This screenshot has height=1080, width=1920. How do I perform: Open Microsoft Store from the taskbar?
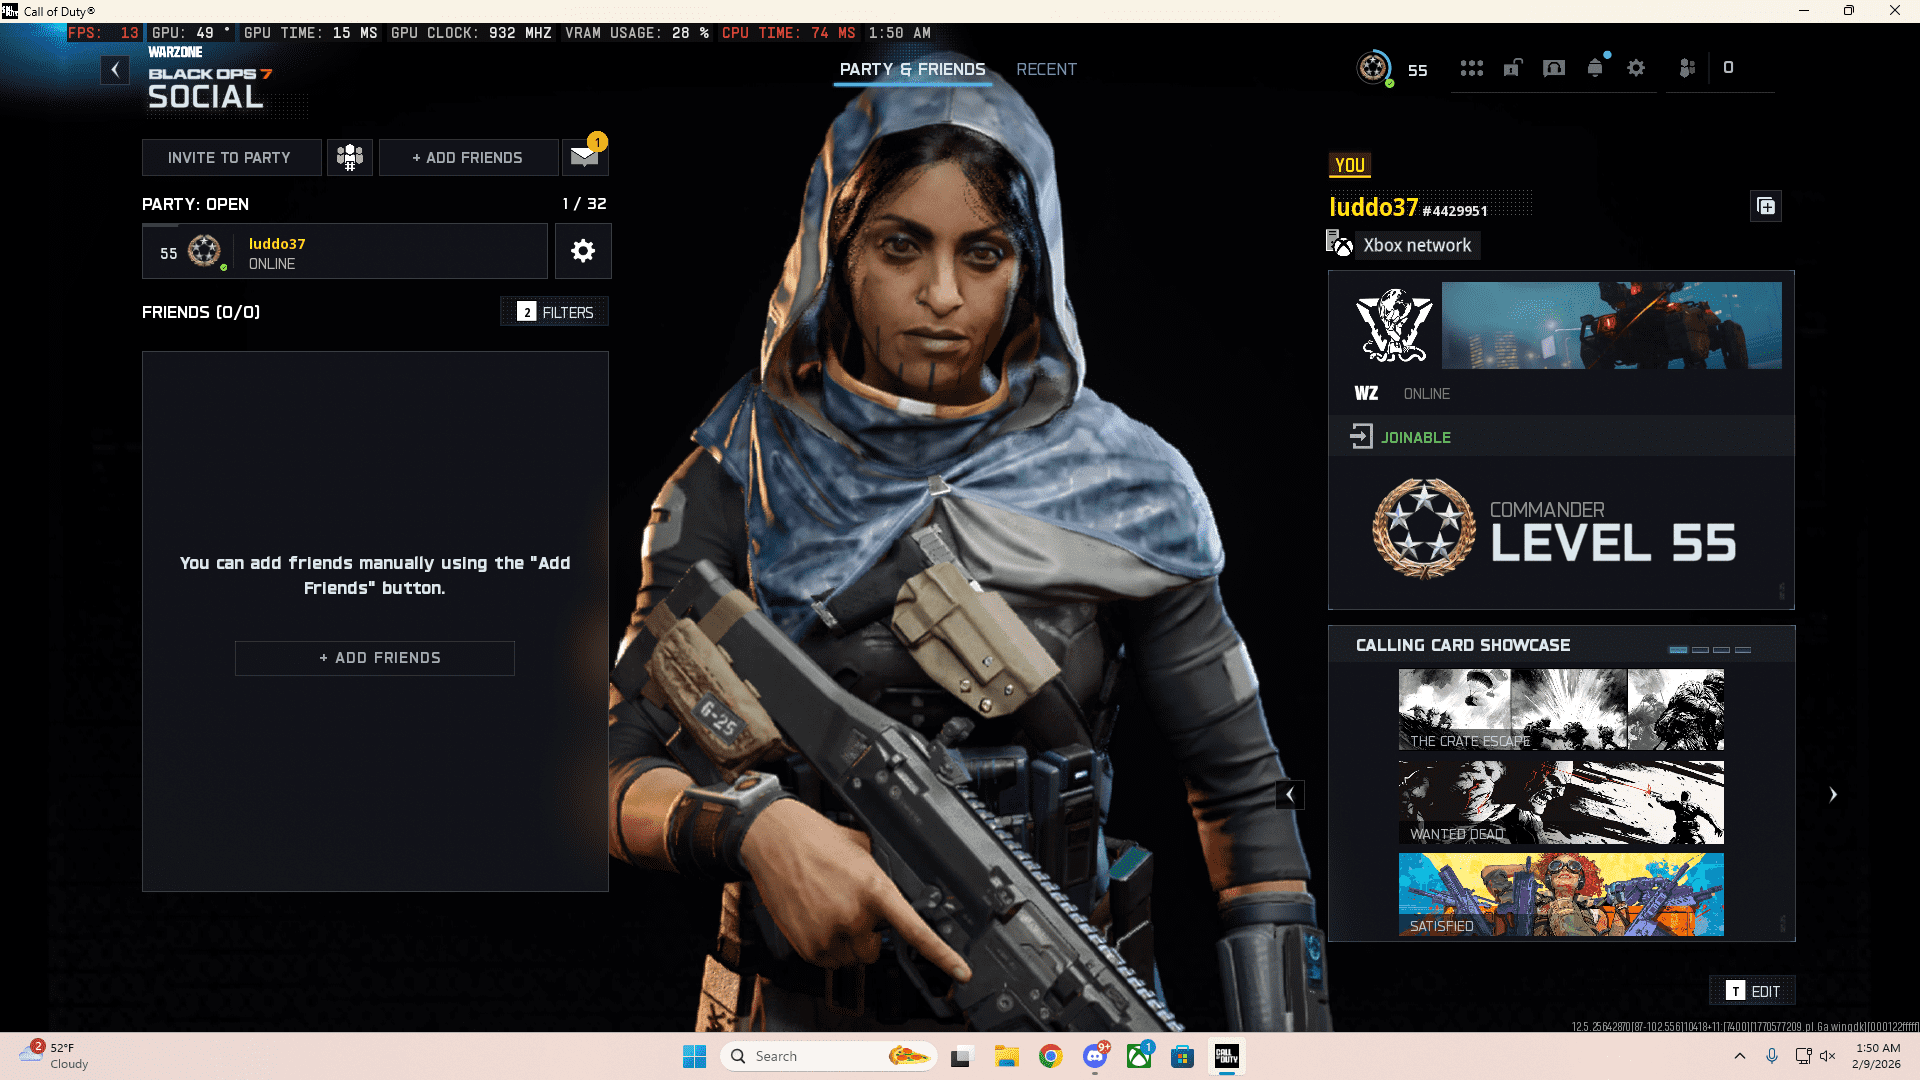tap(1183, 1056)
